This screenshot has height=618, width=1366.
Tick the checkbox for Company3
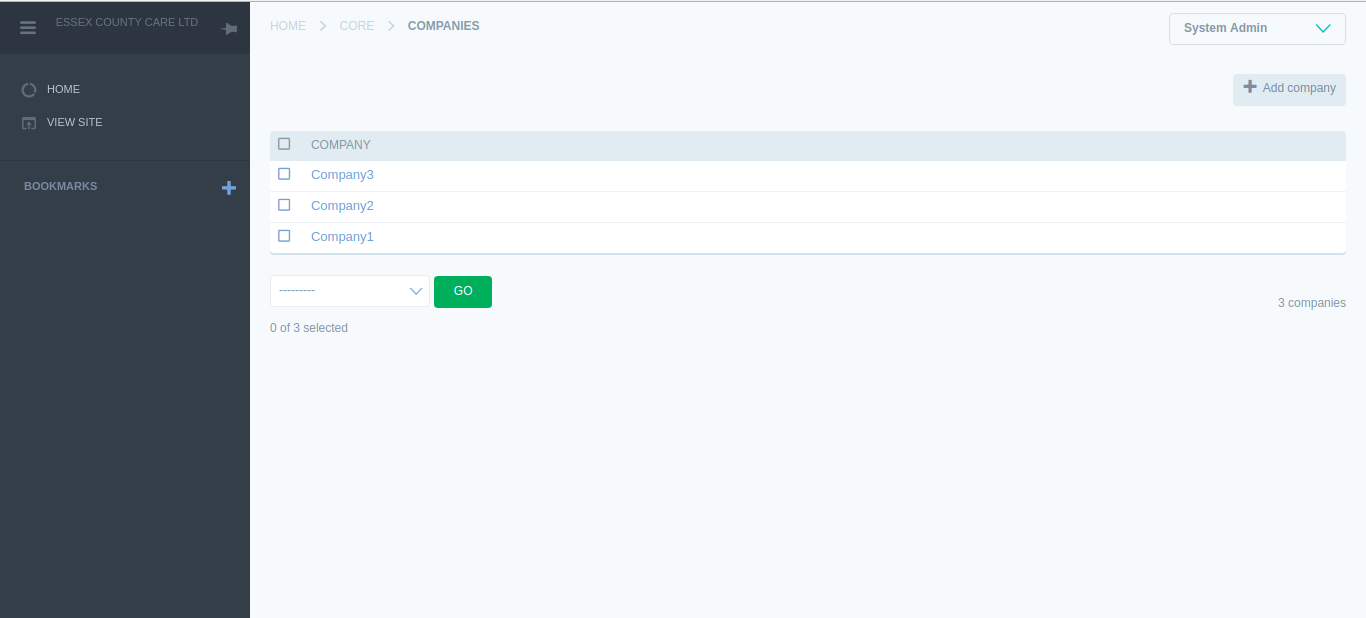coord(284,174)
